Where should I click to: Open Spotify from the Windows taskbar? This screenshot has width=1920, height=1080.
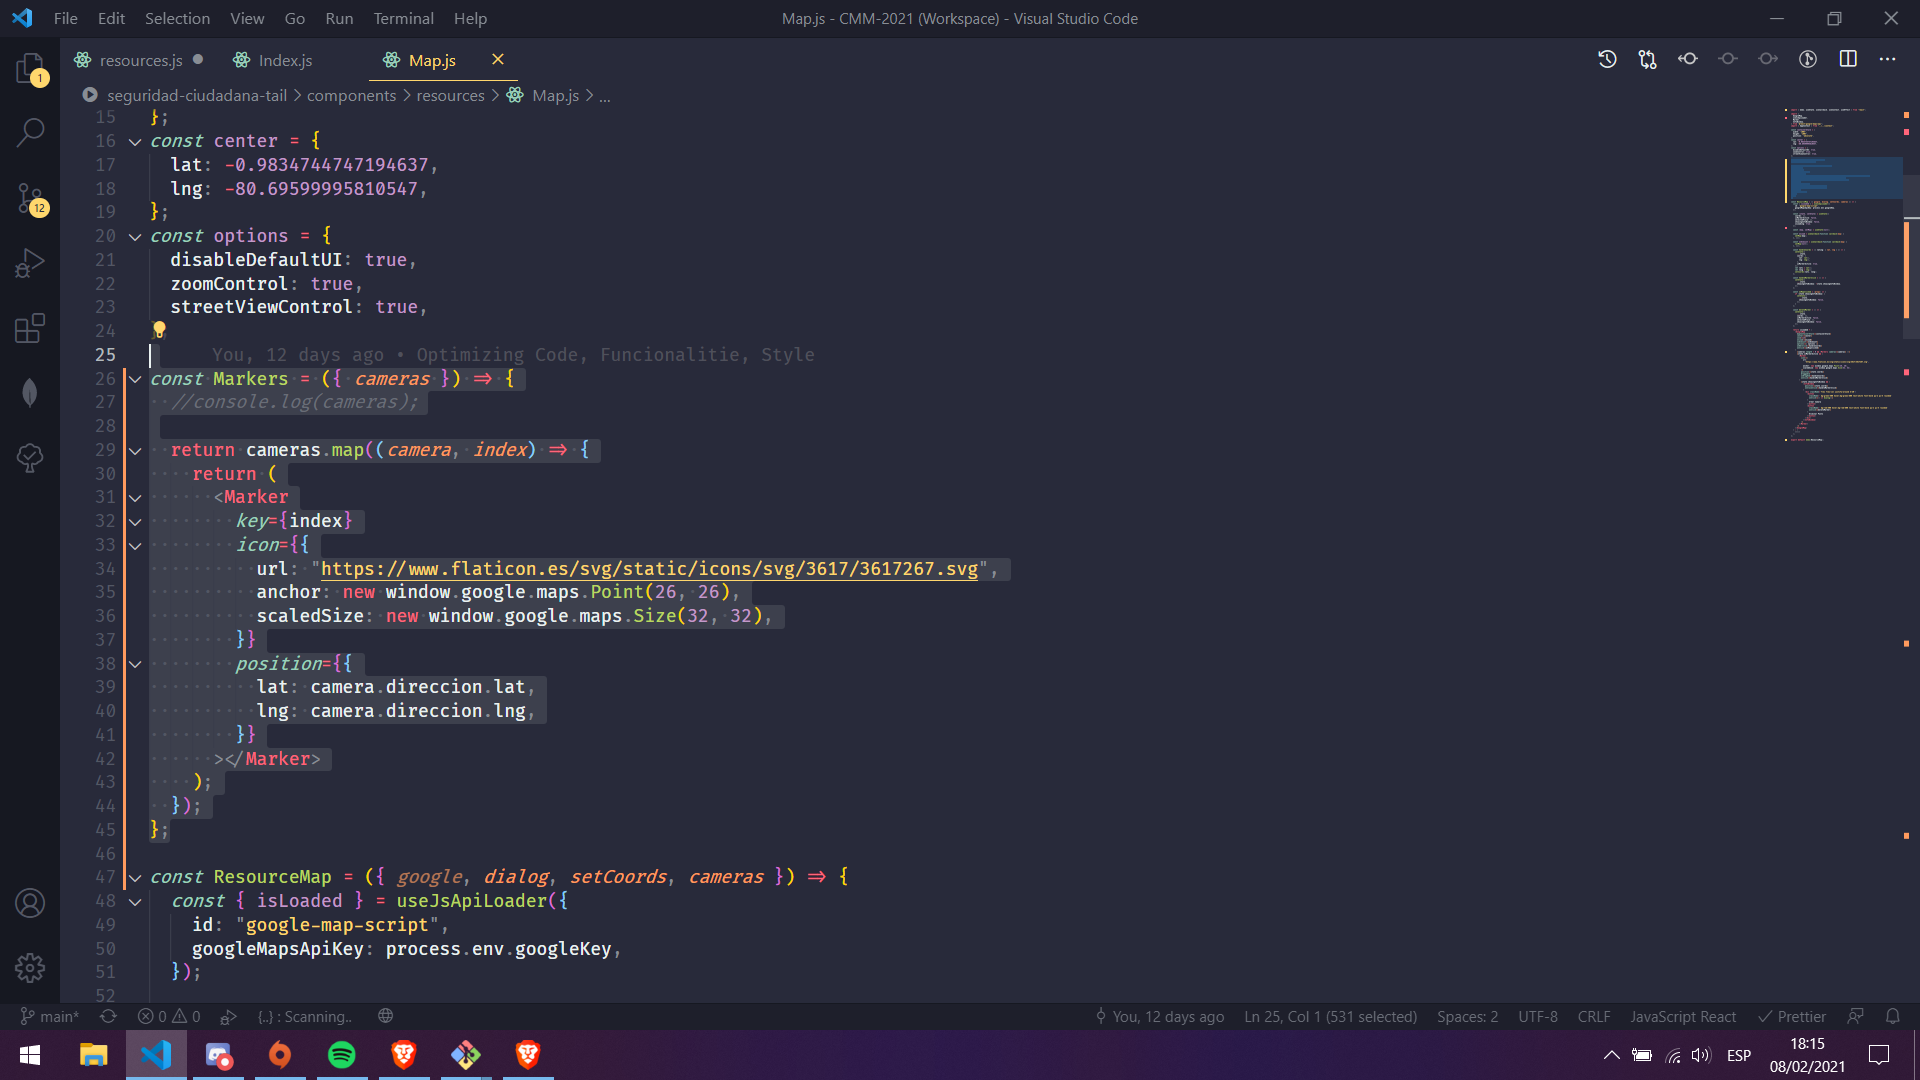pyautogui.click(x=342, y=1055)
